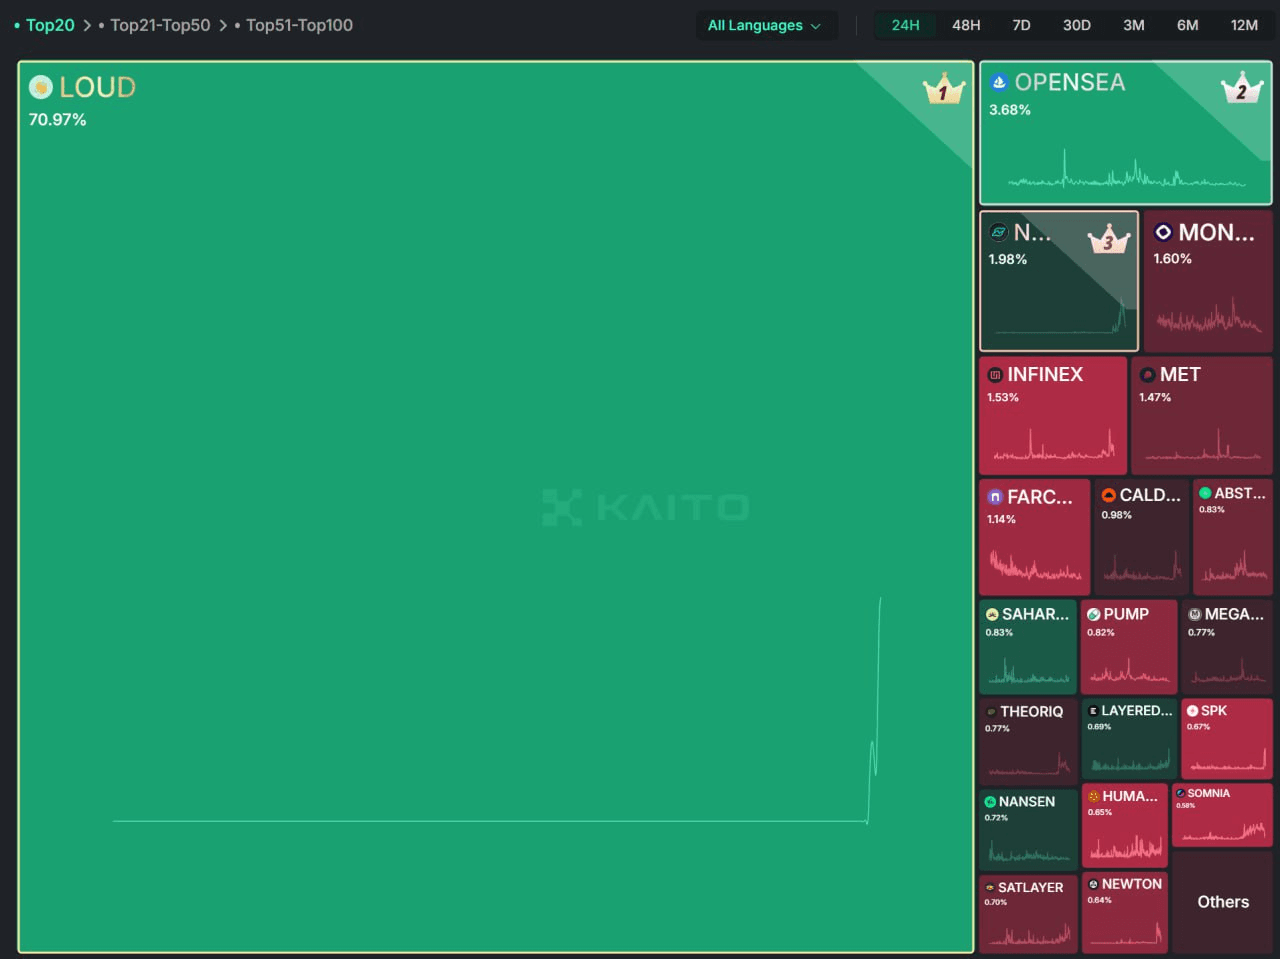Click the NEWTON token name
1280x959 pixels.
(1132, 885)
